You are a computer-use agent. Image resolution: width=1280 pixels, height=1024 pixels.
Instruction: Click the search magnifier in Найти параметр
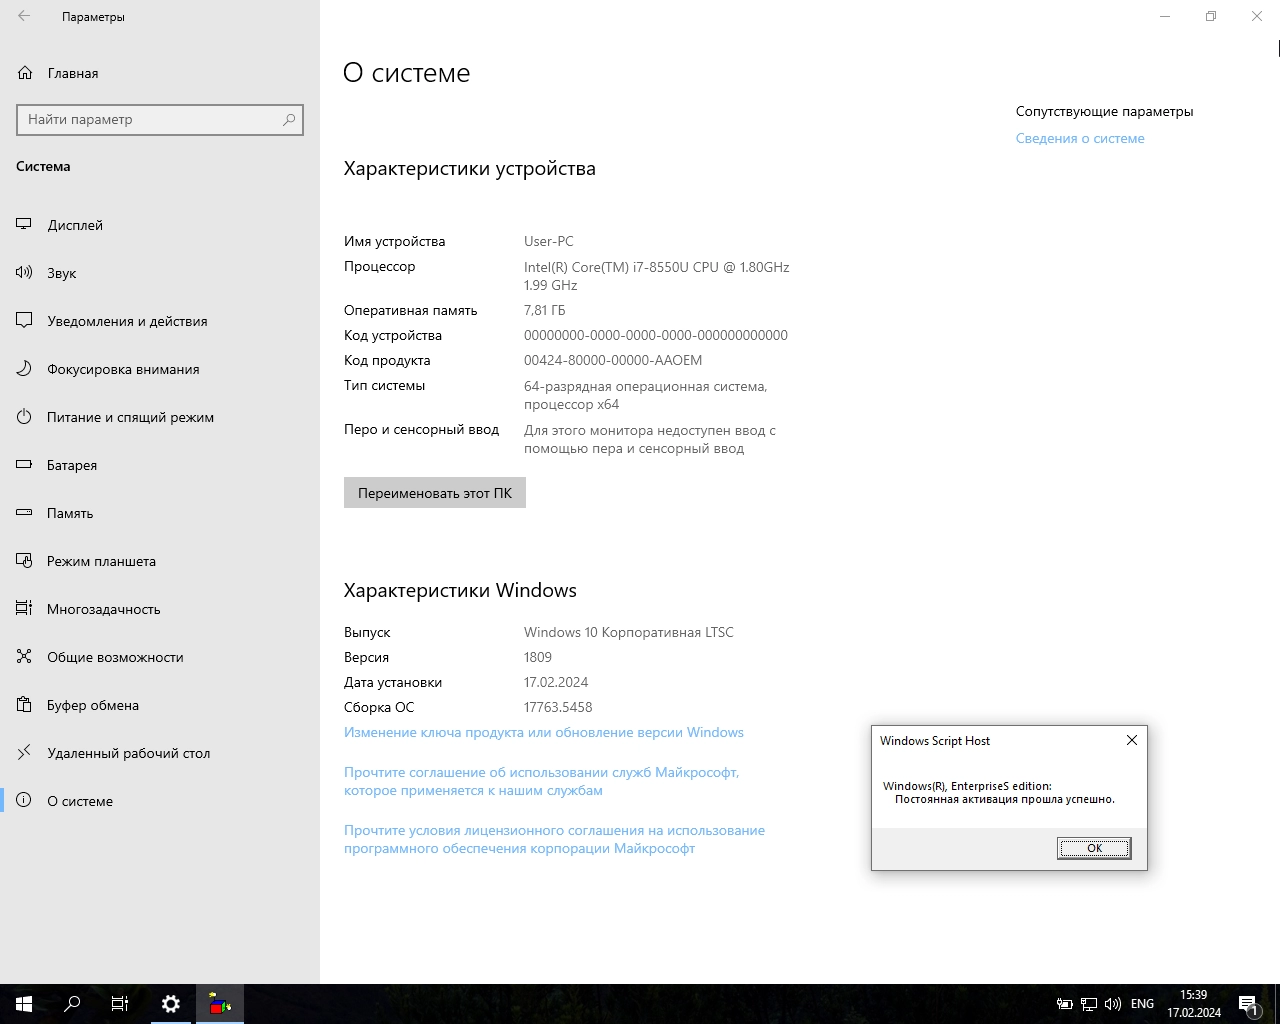tap(289, 119)
